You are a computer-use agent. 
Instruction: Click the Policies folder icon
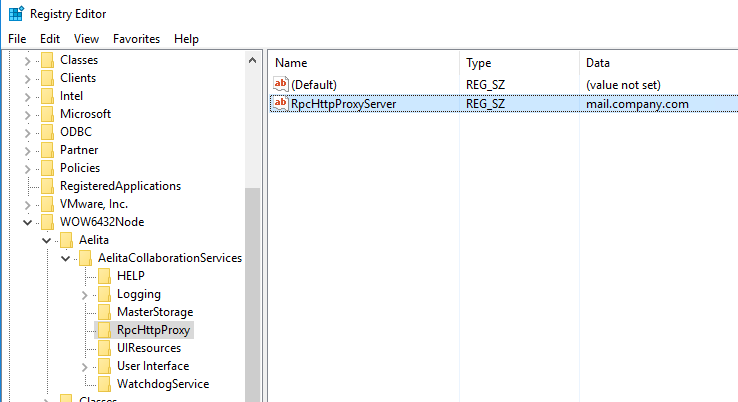(x=47, y=168)
